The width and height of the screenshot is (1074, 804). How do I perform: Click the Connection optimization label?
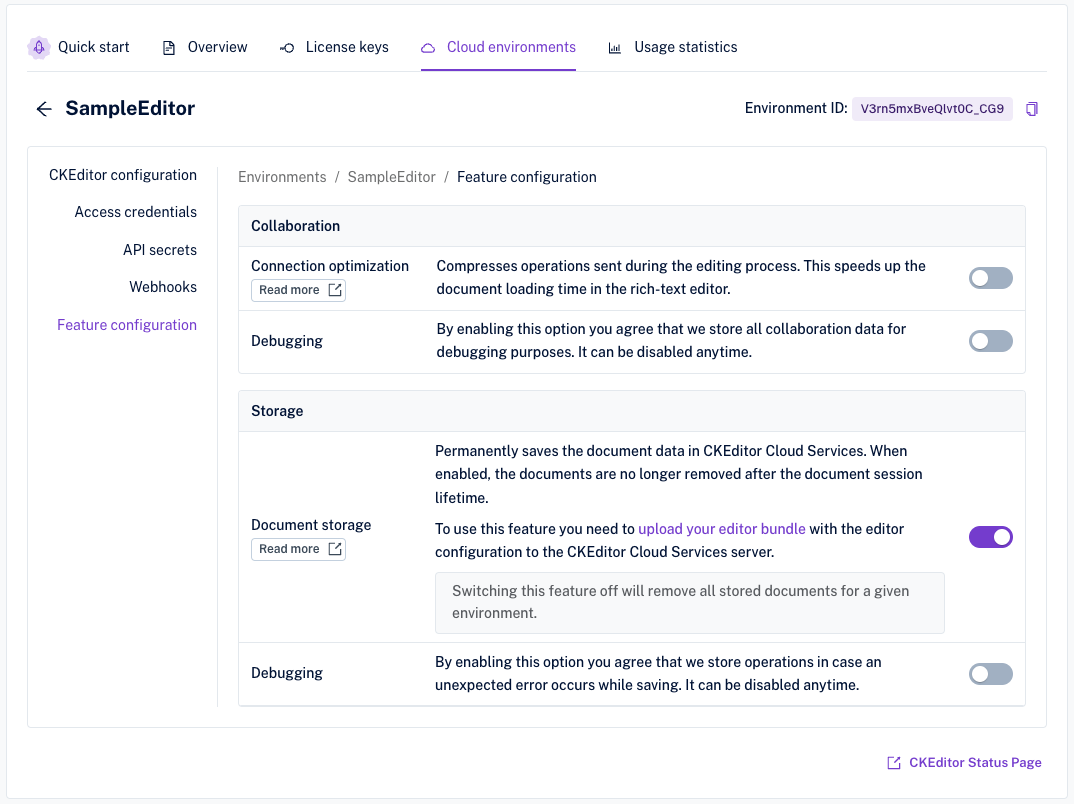[x=329, y=266]
